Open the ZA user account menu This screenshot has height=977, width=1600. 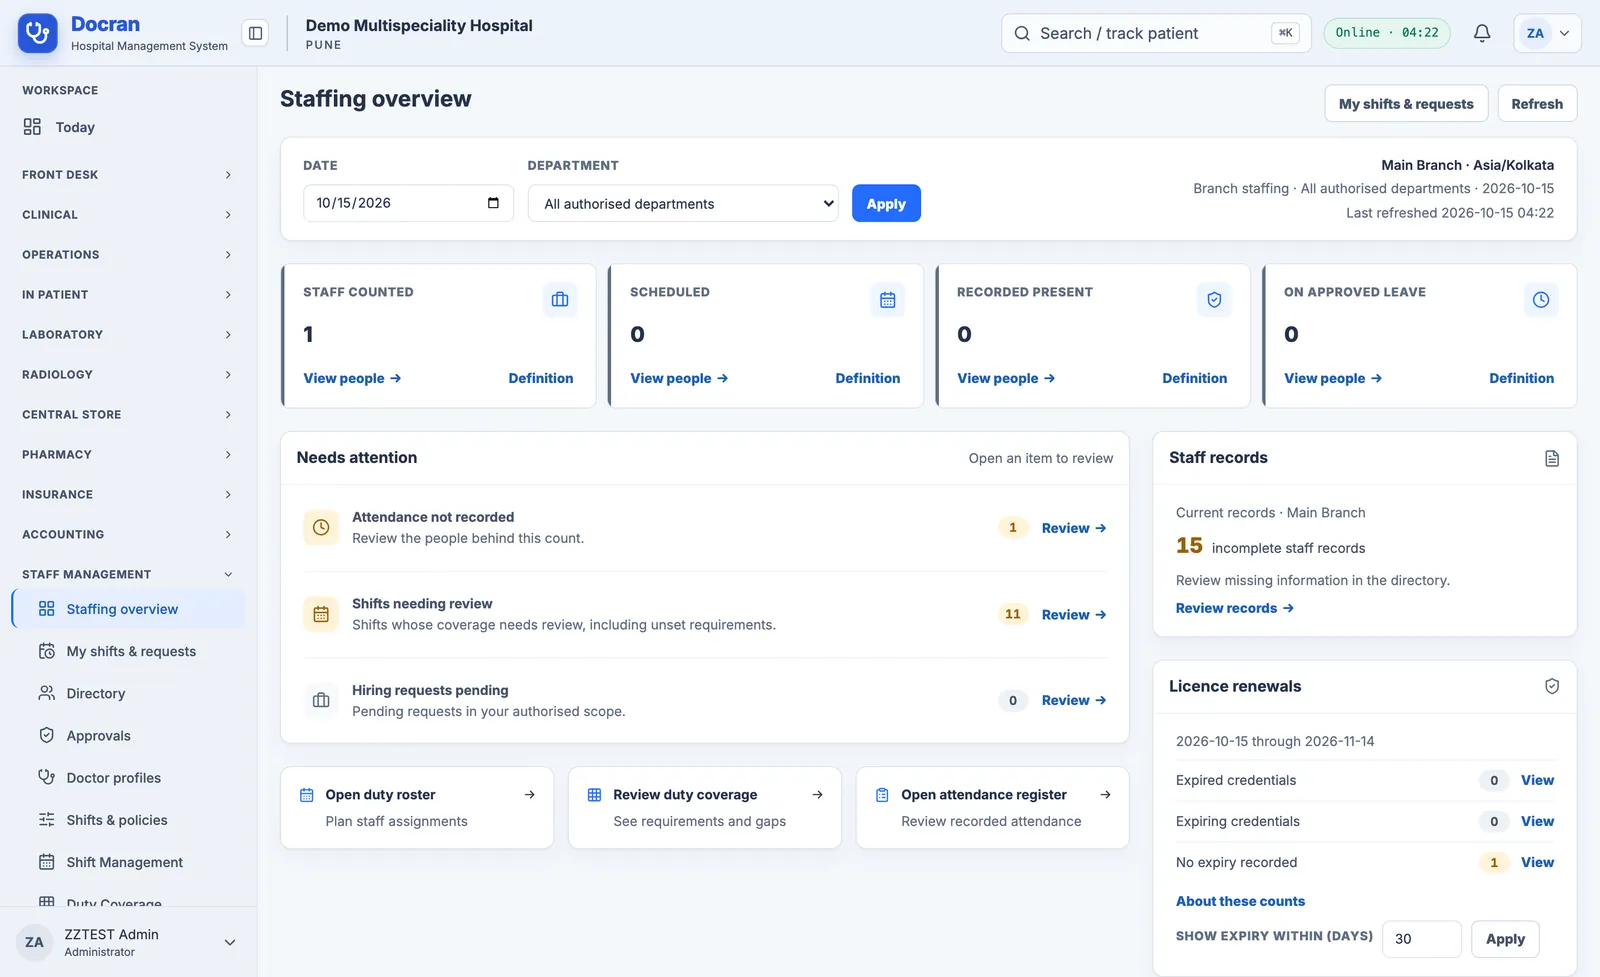pos(1547,33)
